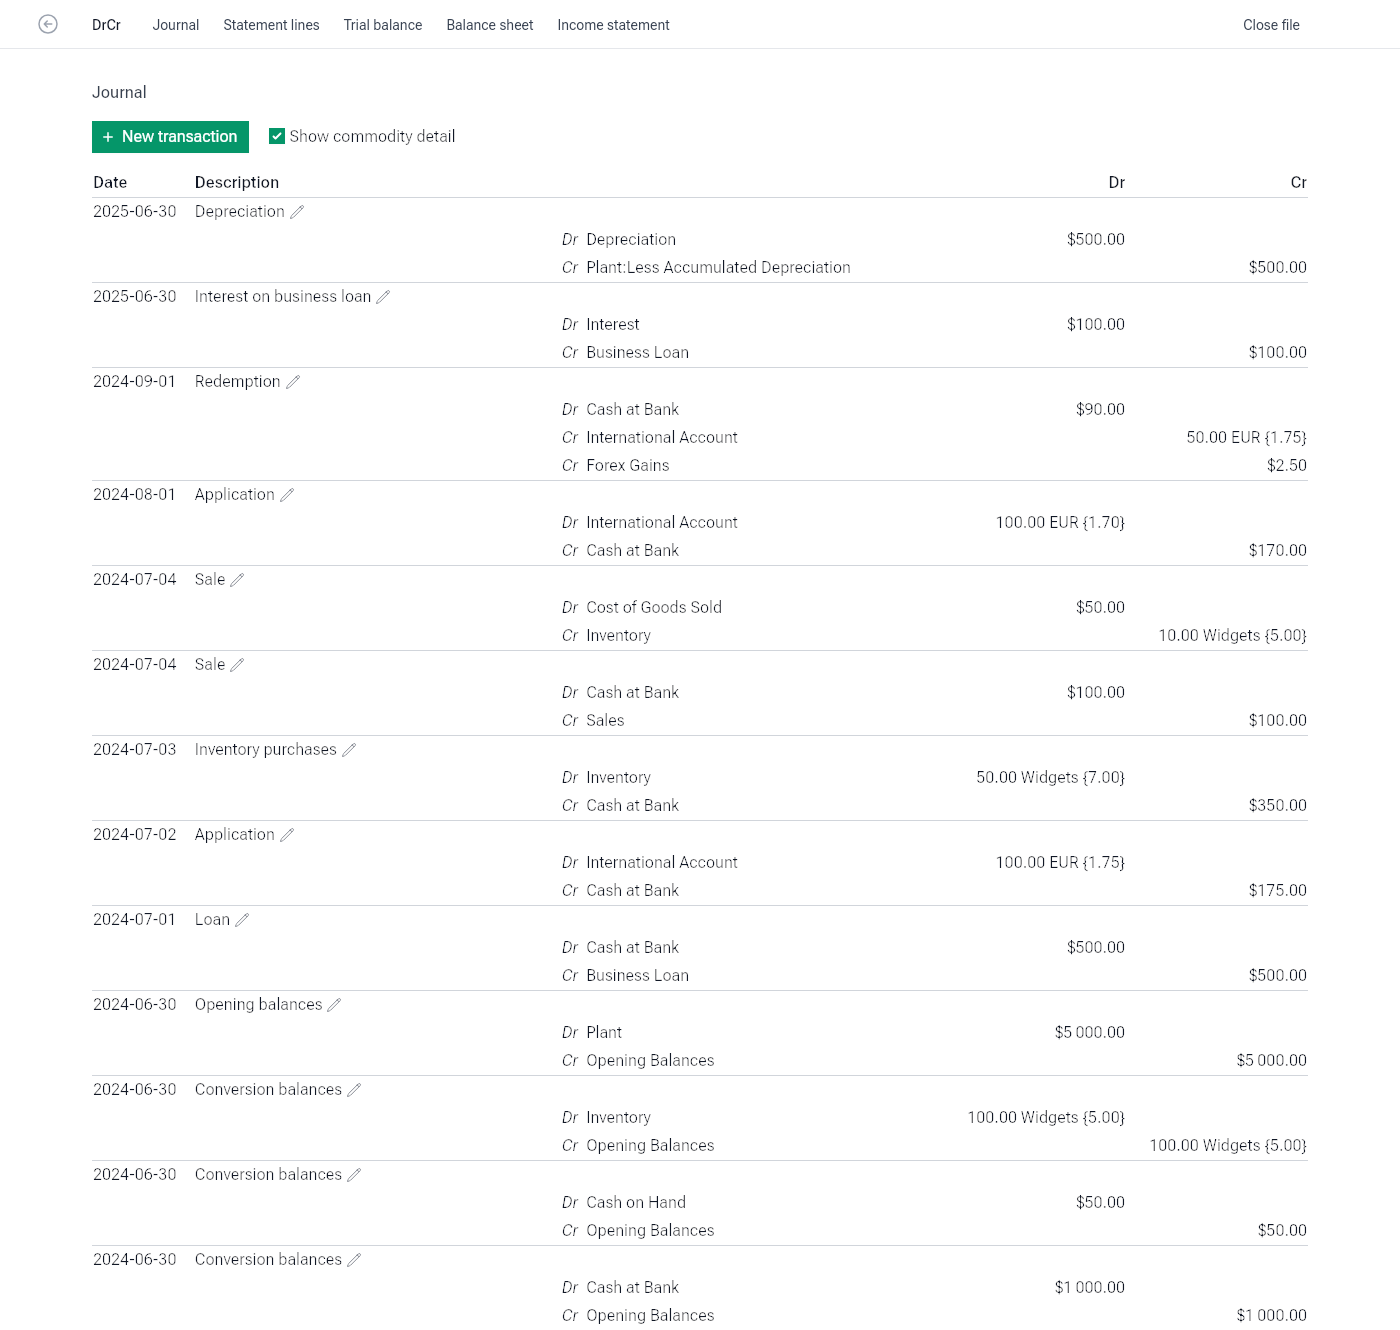
Task: Click 50.00 Widgets {7.00} debit amount
Action: 1050,778
